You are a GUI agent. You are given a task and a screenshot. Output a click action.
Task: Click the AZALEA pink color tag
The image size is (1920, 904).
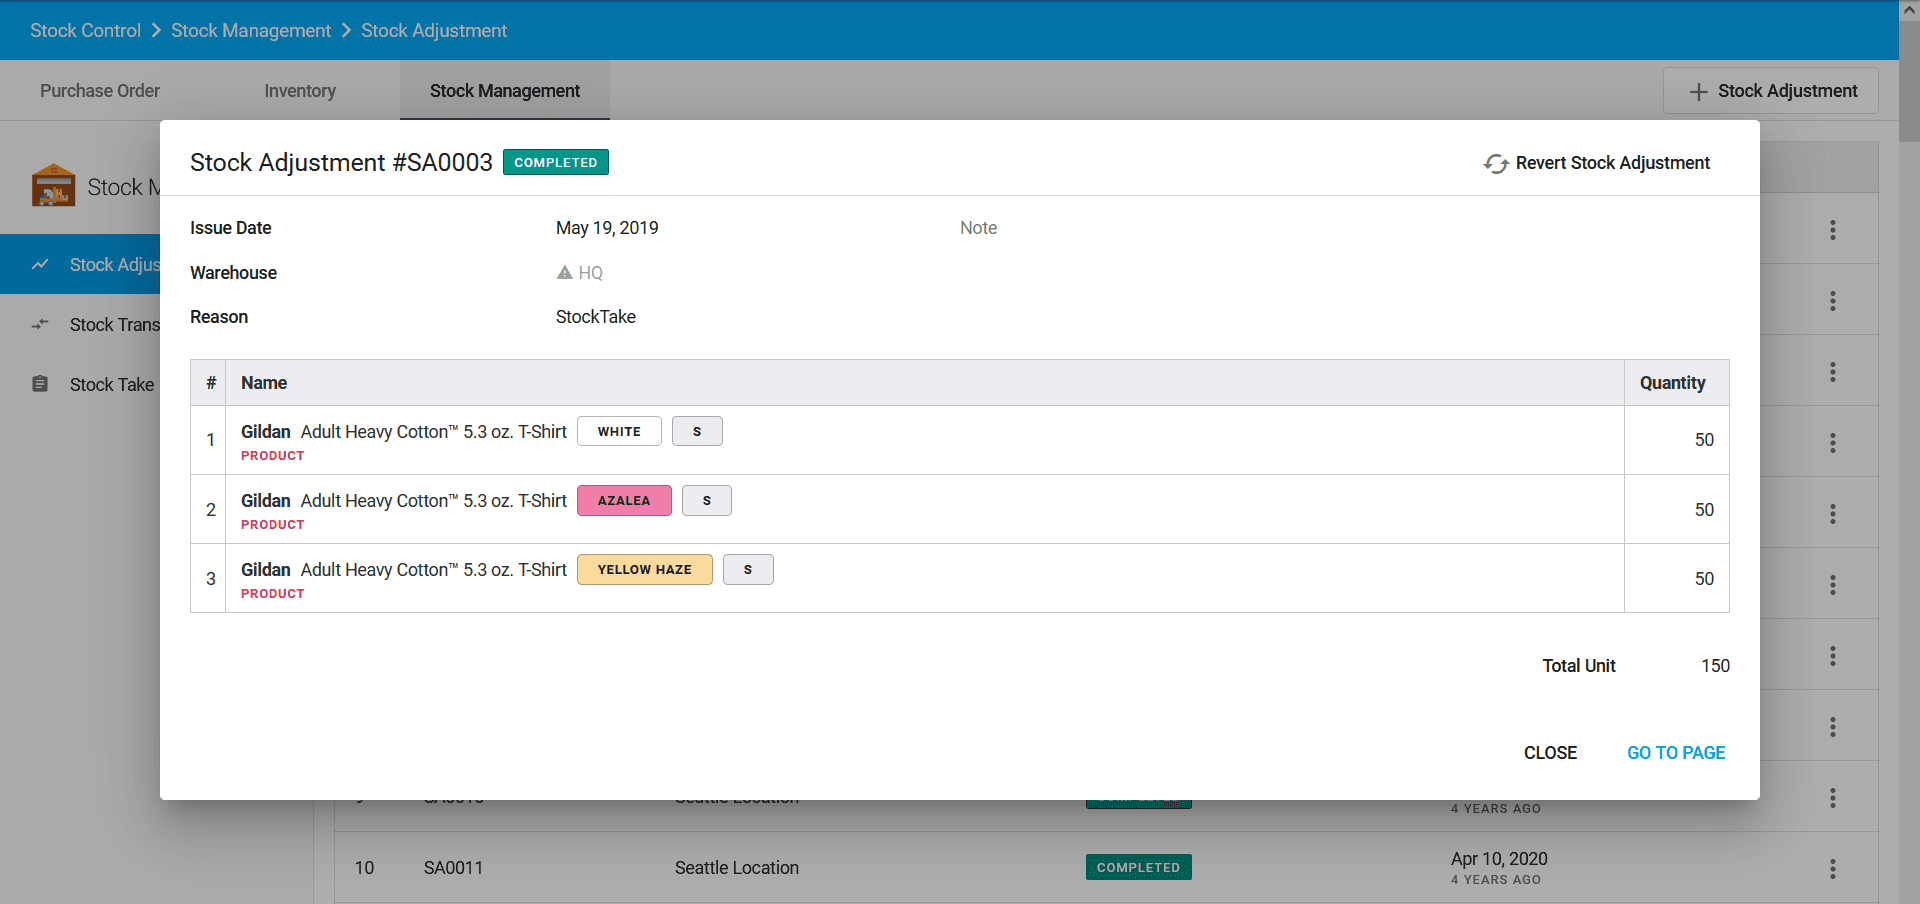coord(624,500)
